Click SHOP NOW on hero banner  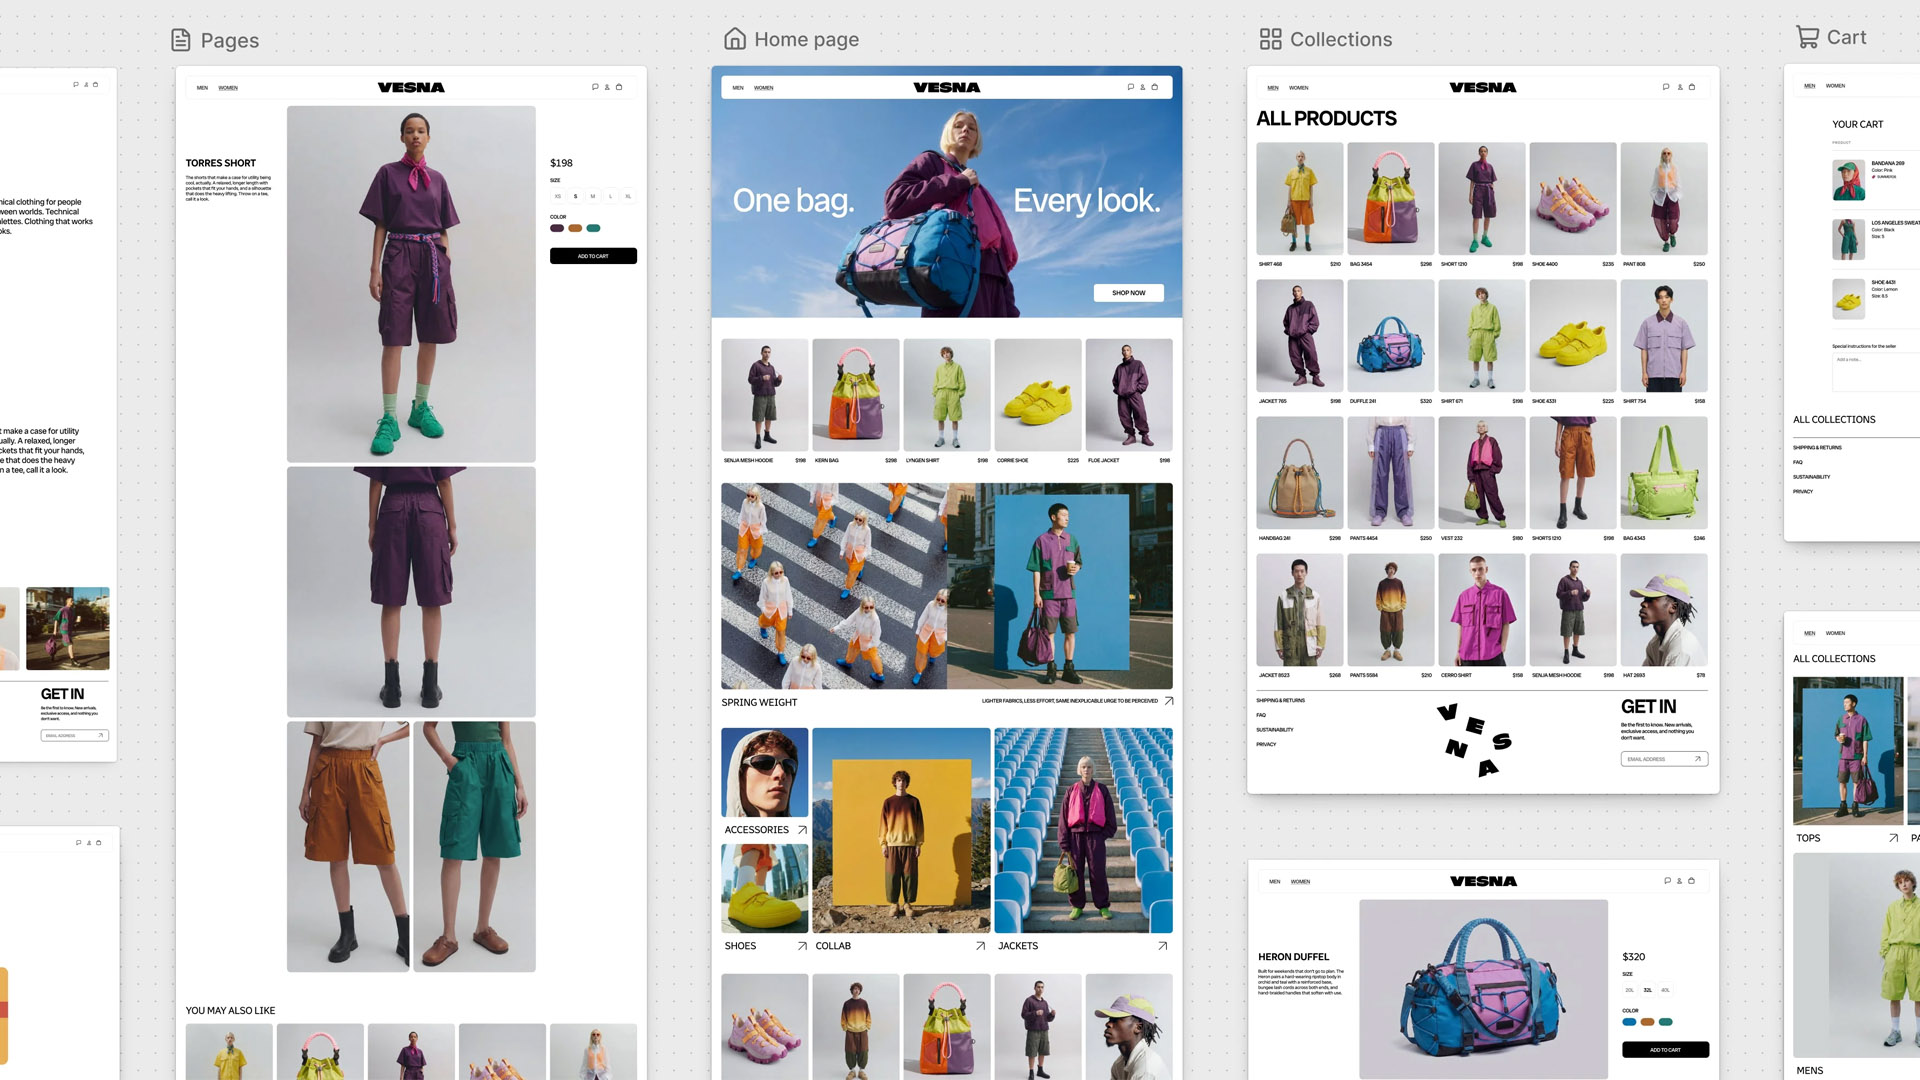click(x=1129, y=293)
